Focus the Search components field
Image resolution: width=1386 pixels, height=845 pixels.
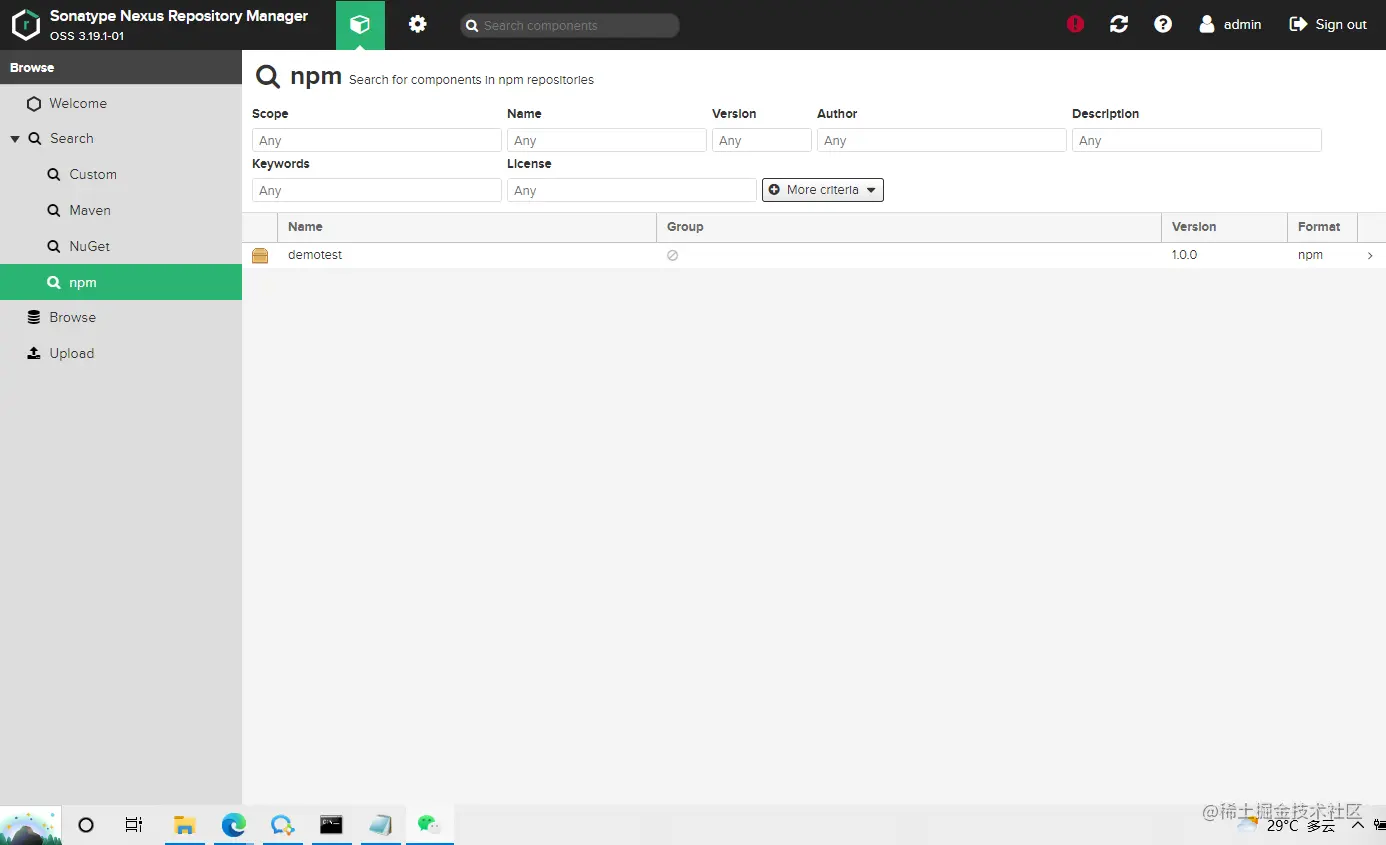[x=570, y=25]
